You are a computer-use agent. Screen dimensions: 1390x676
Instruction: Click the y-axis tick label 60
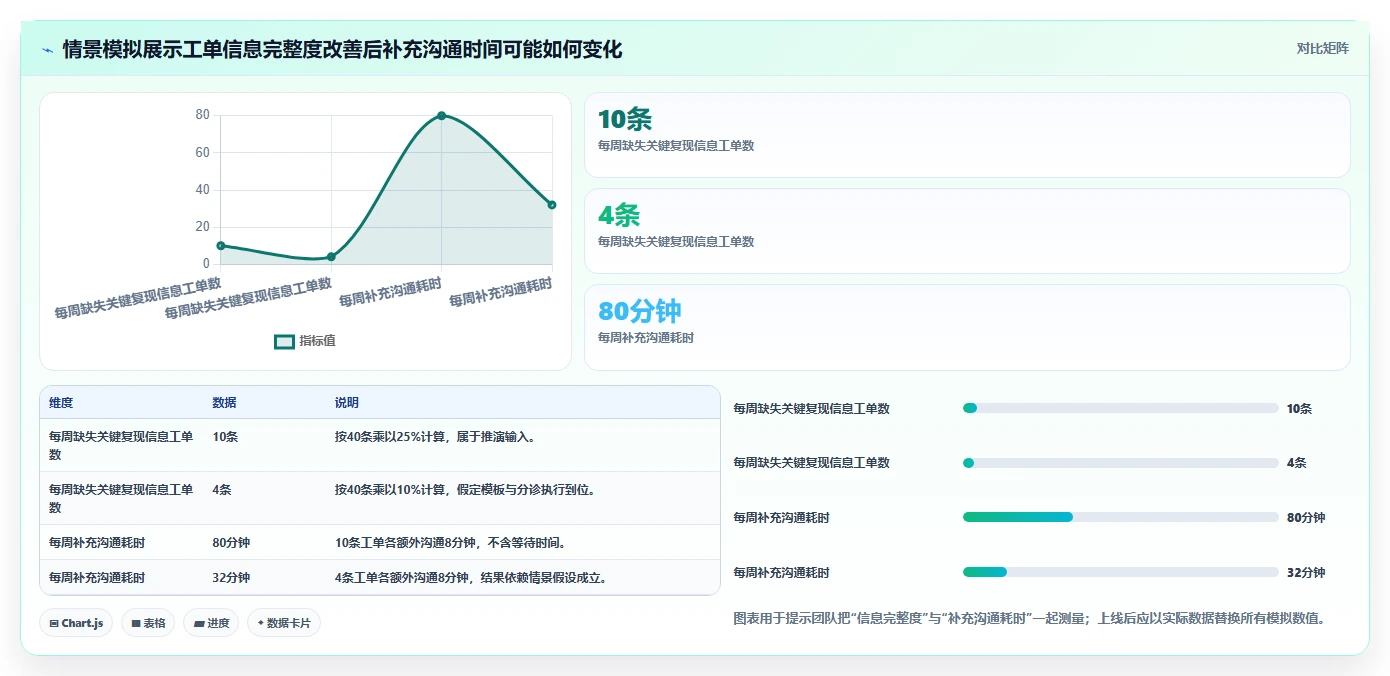[x=202, y=153]
